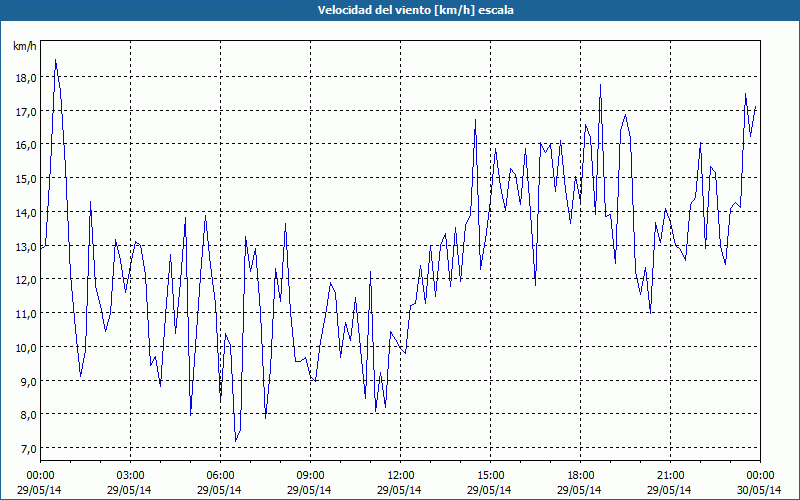800x500 pixels.
Task: Click the '18,0' y-axis value
Action: pyautogui.click(x=26, y=78)
